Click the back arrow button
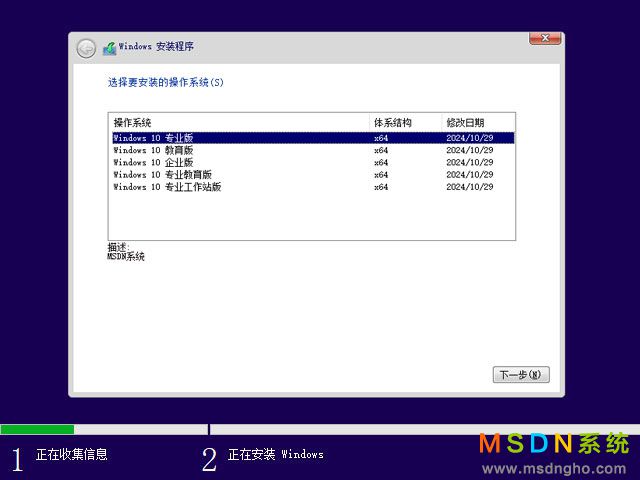 tap(86, 49)
